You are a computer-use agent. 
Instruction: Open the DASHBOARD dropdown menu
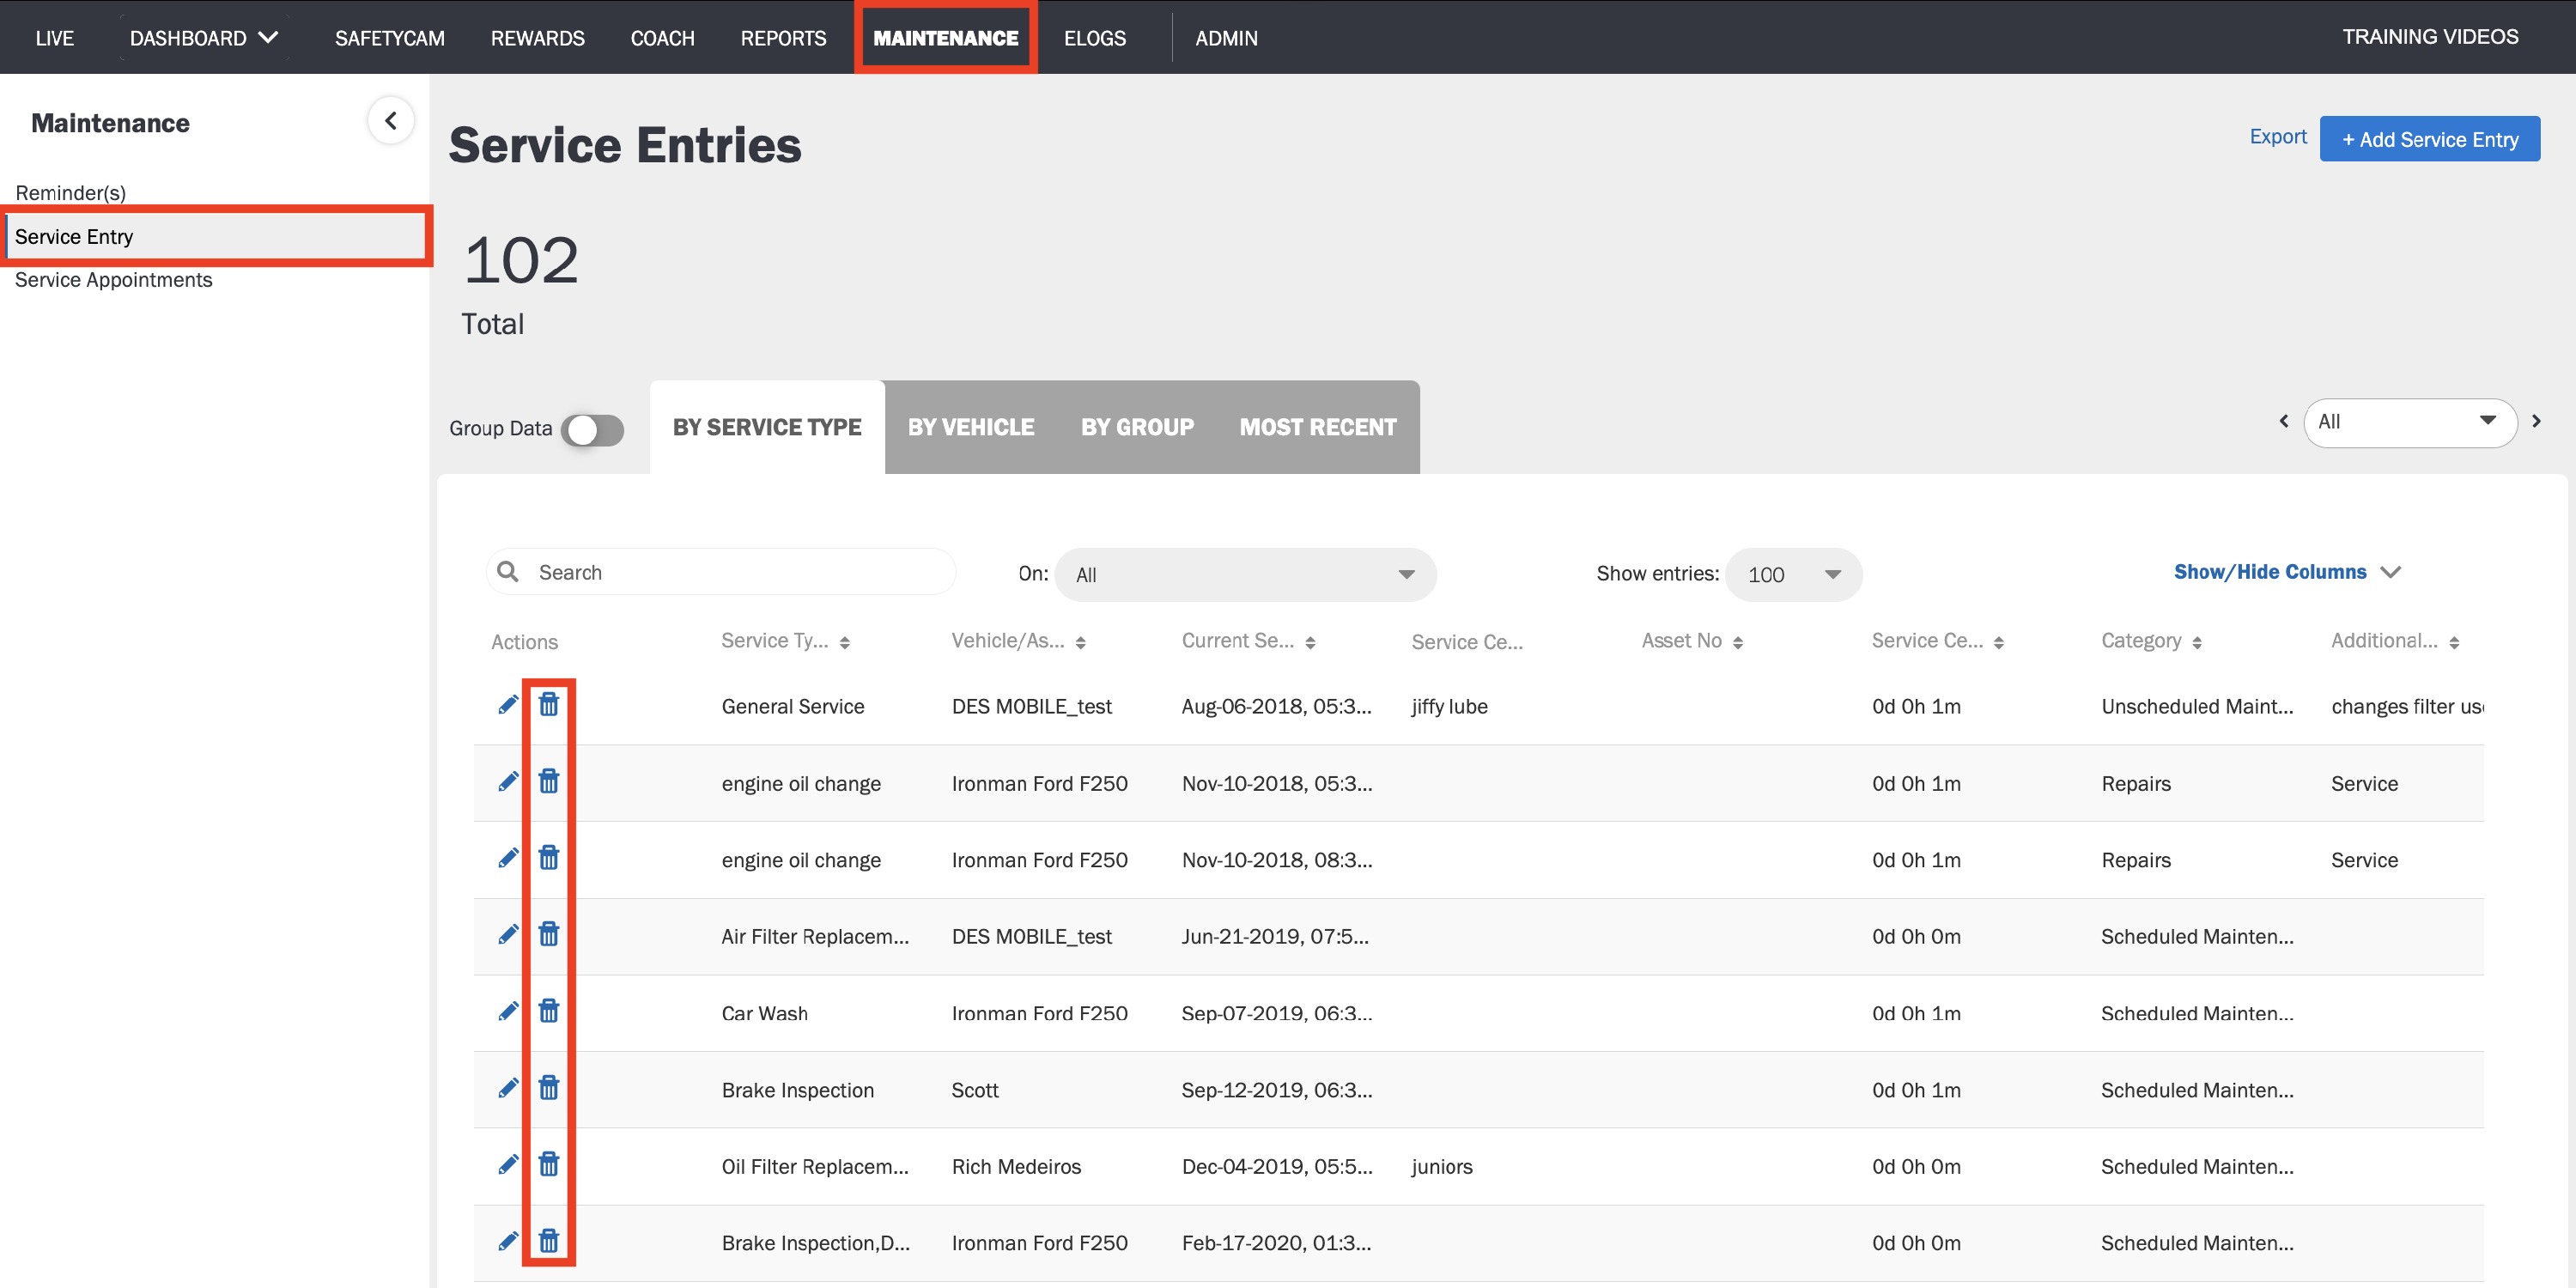pos(204,38)
